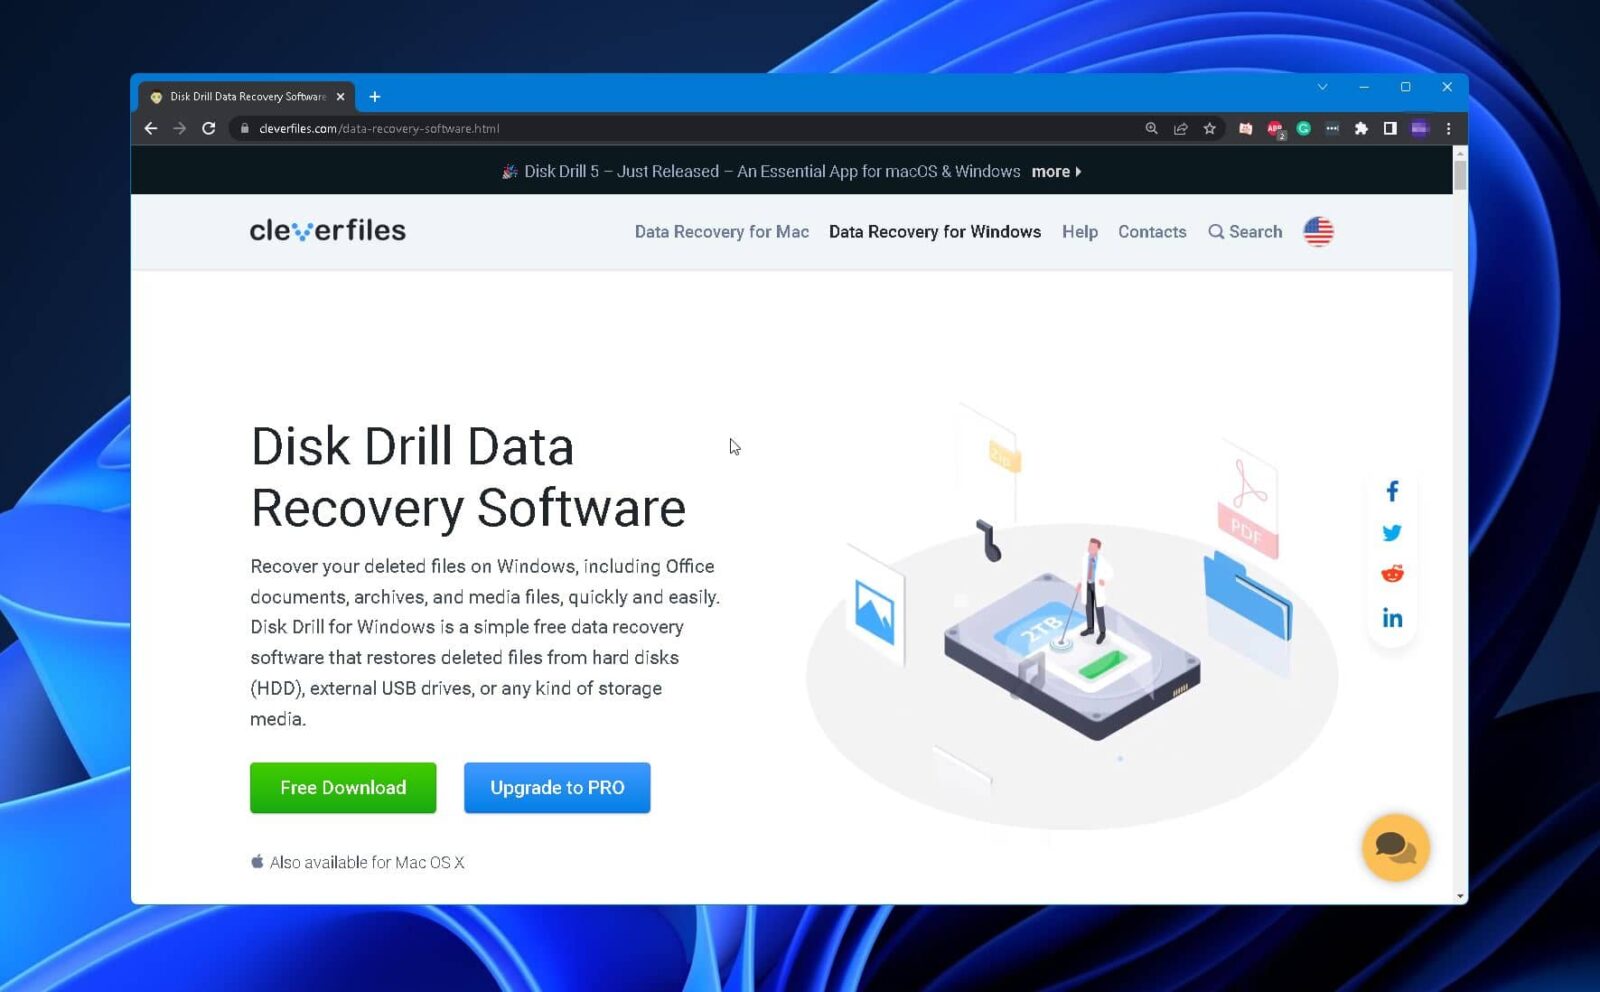Bookmark the page using the star icon

tap(1210, 128)
